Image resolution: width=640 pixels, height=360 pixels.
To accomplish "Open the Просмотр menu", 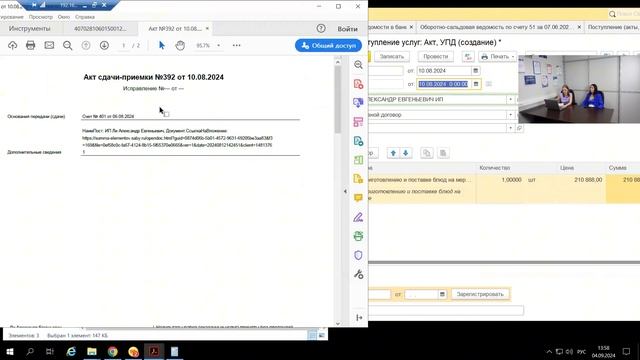I will point(41,17).
